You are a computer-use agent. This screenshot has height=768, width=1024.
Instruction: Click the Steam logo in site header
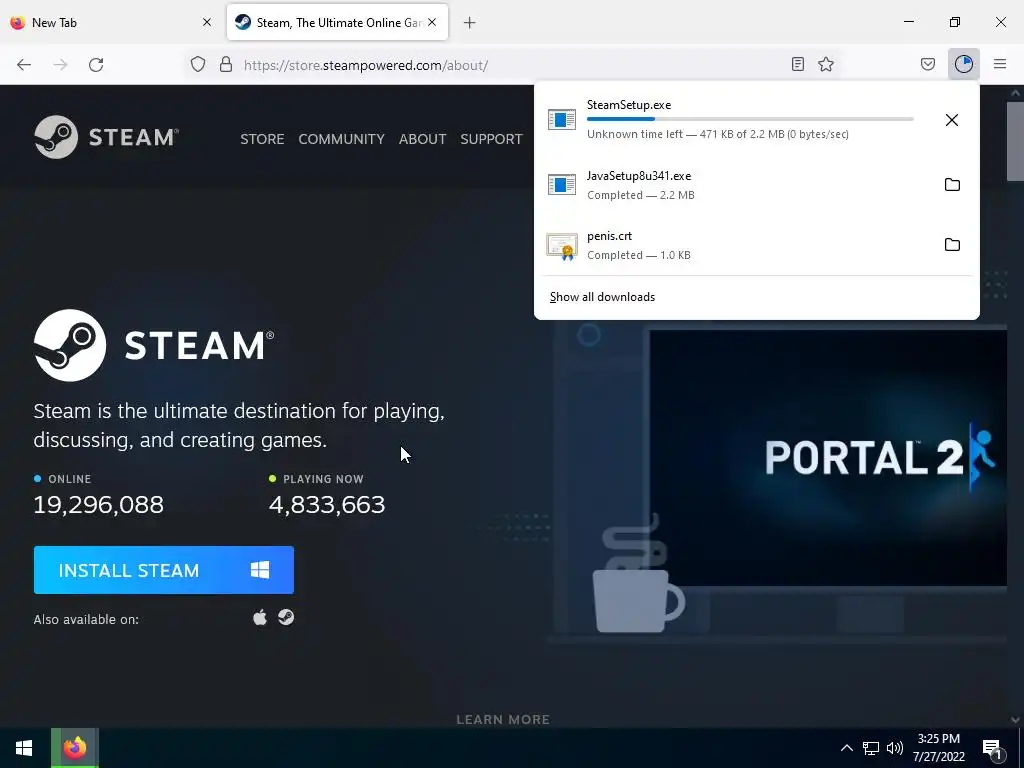tap(106, 137)
